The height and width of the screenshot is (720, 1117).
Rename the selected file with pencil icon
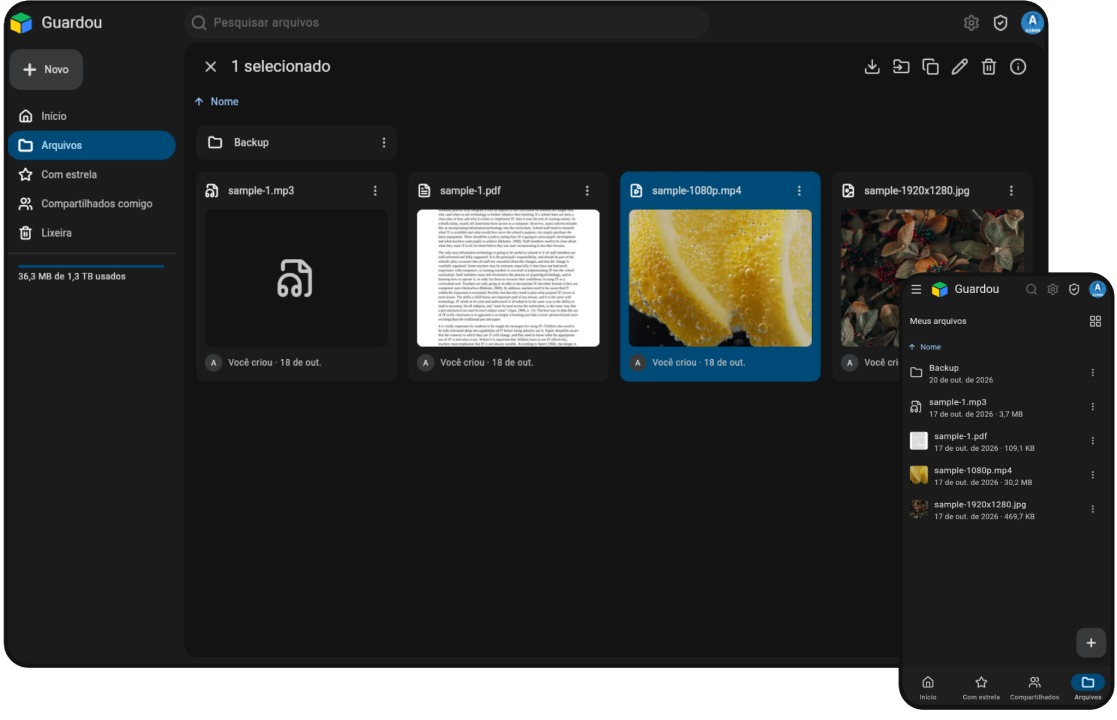point(960,66)
